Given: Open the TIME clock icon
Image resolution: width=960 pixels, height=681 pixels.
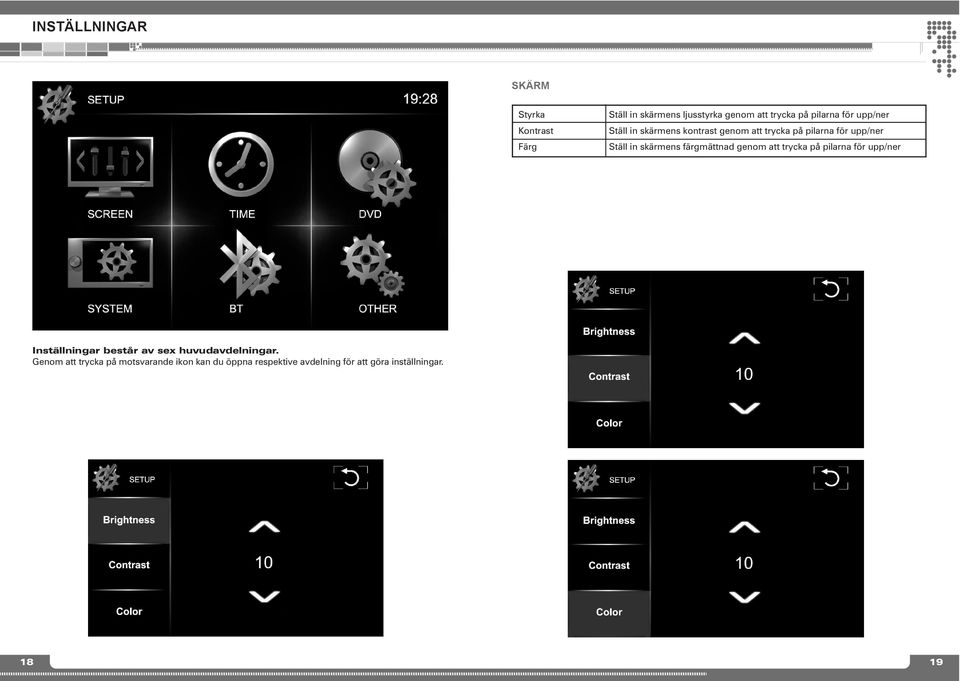Looking at the screenshot, I should pos(241,164).
